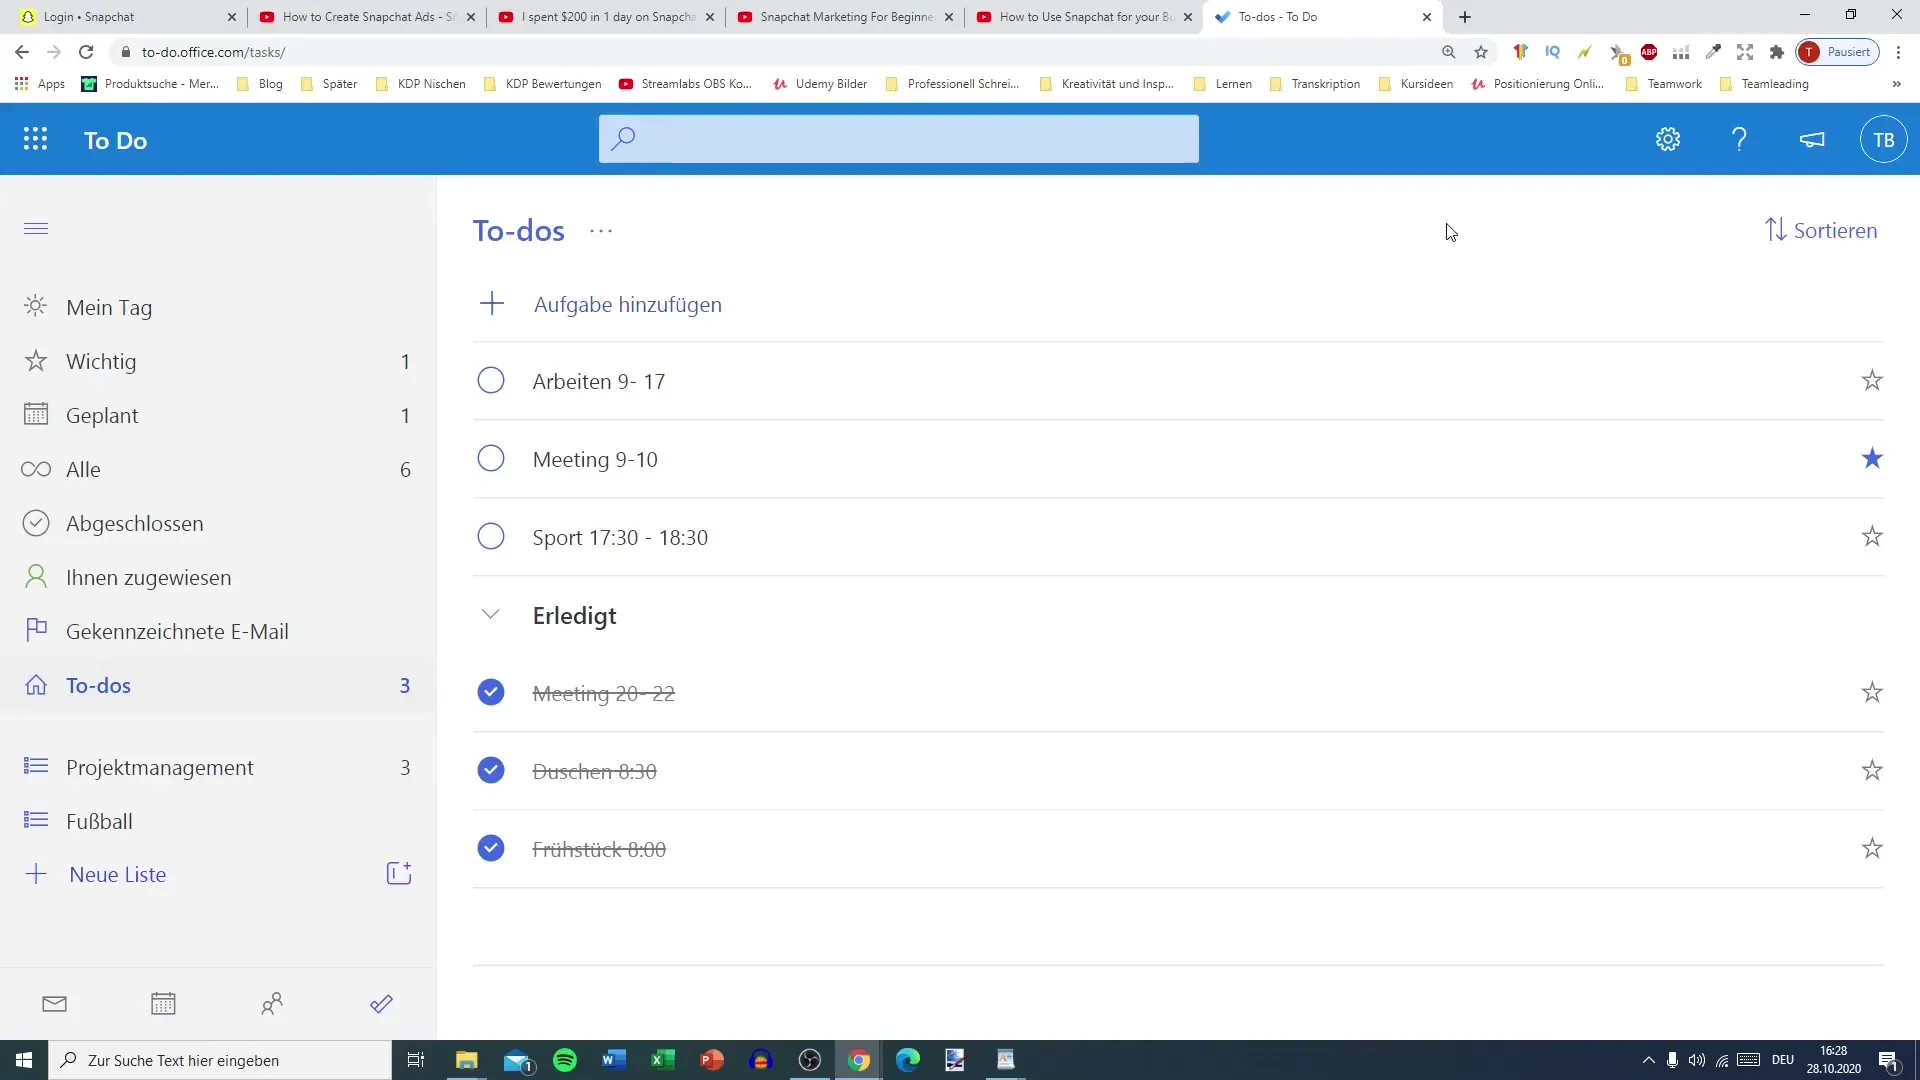The image size is (1920, 1080).
Task: Select the calendar icon in bottom bar
Action: pos(164,1004)
